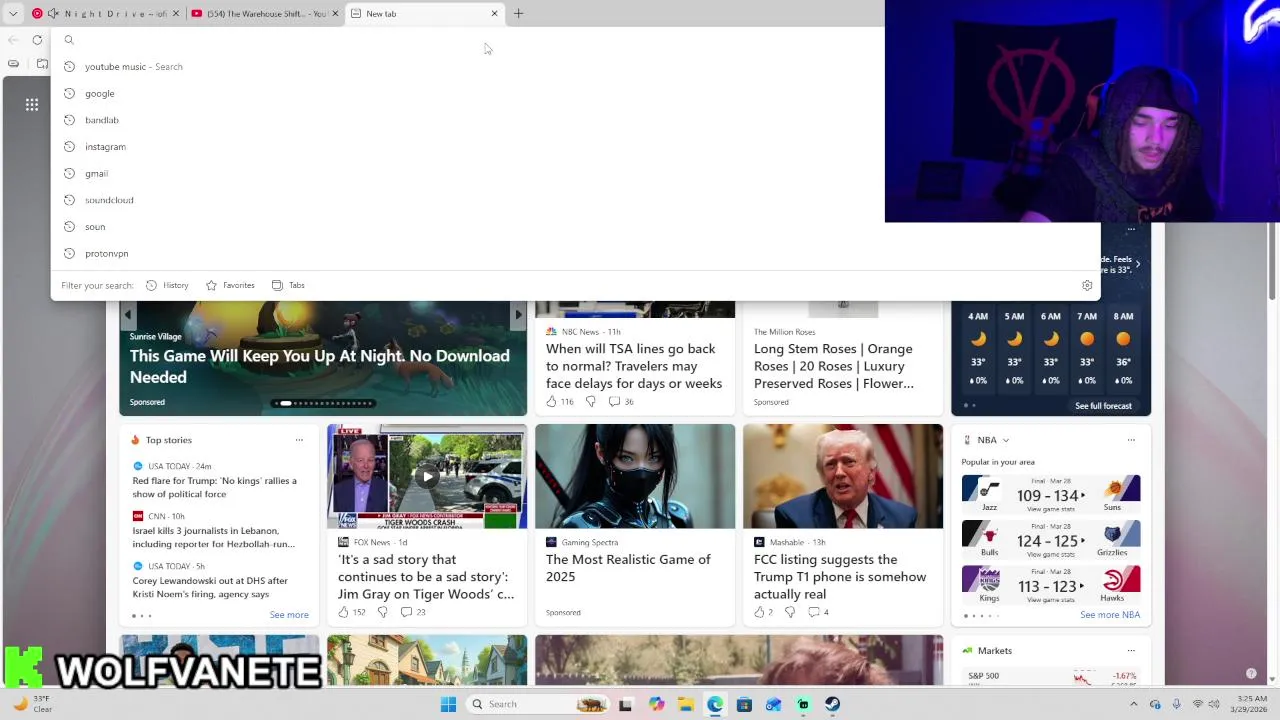The width and height of the screenshot is (1280, 720).
Task: Click See more under Top stories
Action: (289, 615)
